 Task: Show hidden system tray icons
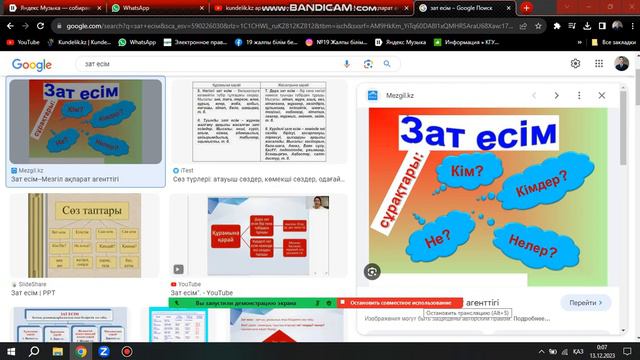pos(541,351)
